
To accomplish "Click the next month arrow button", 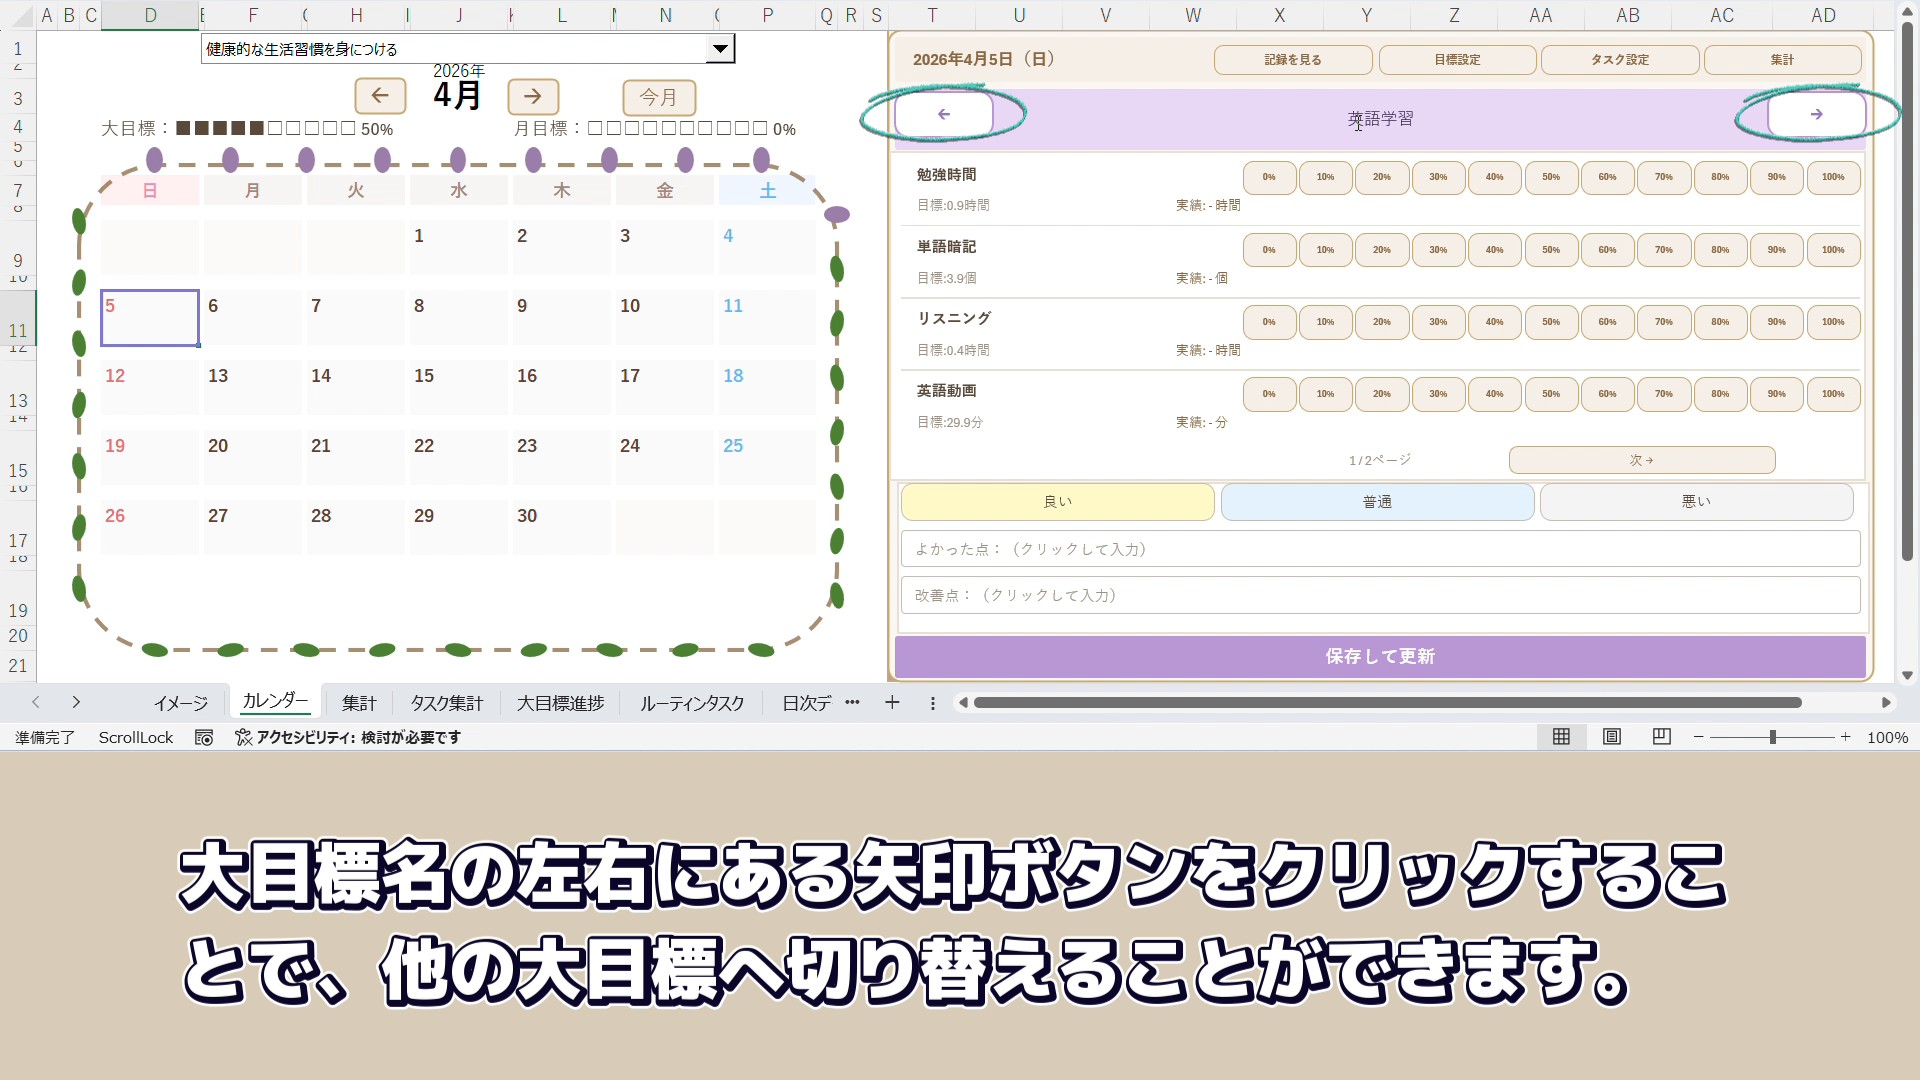I will [x=533, y=96].
